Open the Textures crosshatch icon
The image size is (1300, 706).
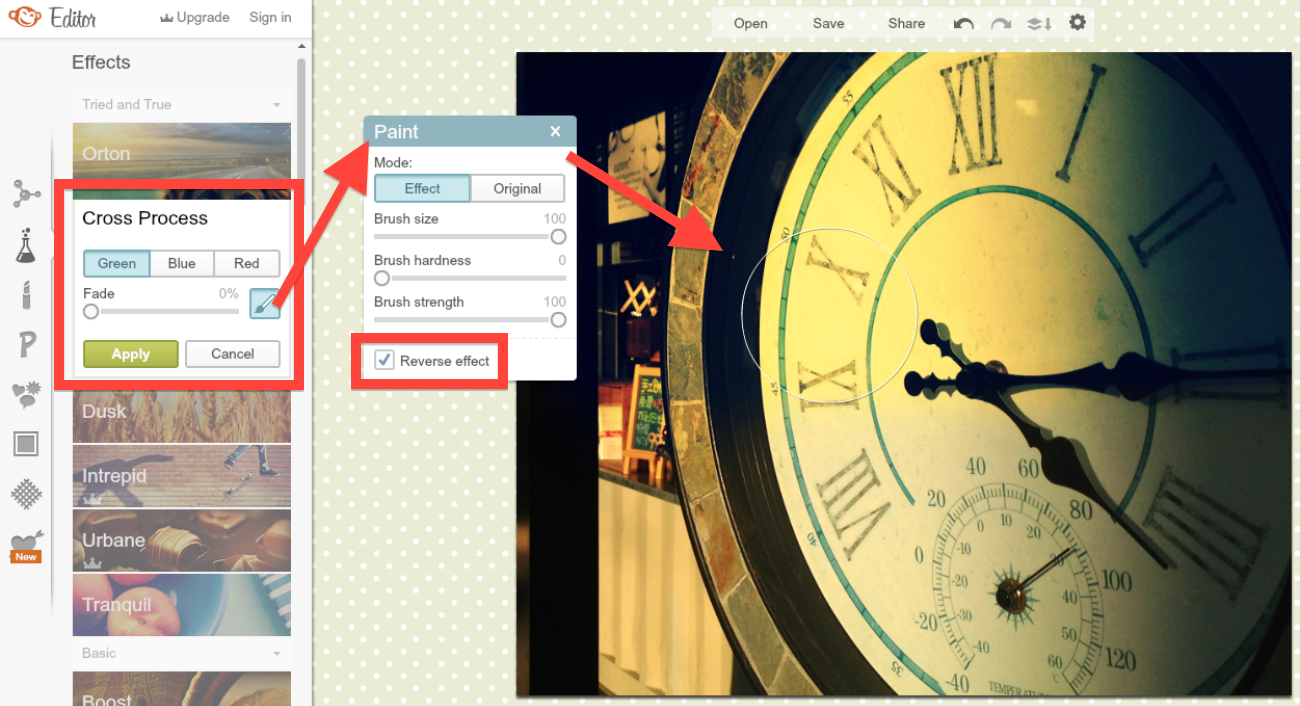(26, 493)
